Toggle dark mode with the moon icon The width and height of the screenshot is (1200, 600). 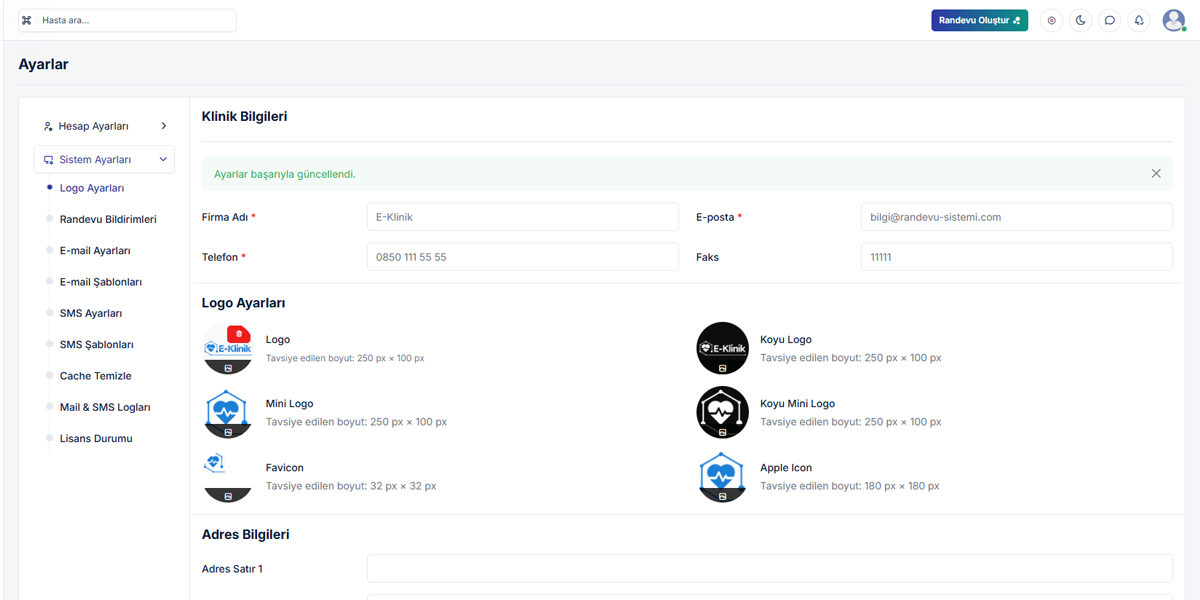1080,20
